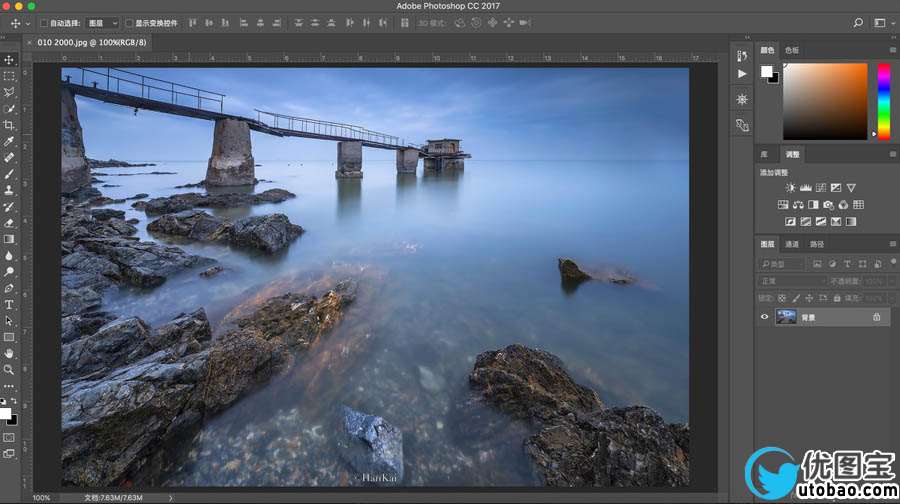Open the layer blend mode dropdown
900x504 pixels.
(792, 281)
